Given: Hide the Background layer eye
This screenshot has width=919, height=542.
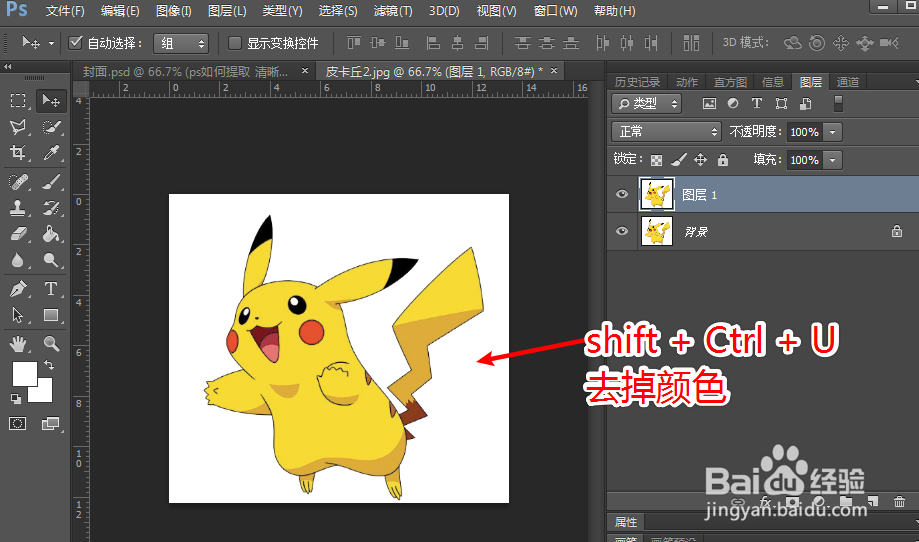Looking at the screenshot, I should coord(622,231).
